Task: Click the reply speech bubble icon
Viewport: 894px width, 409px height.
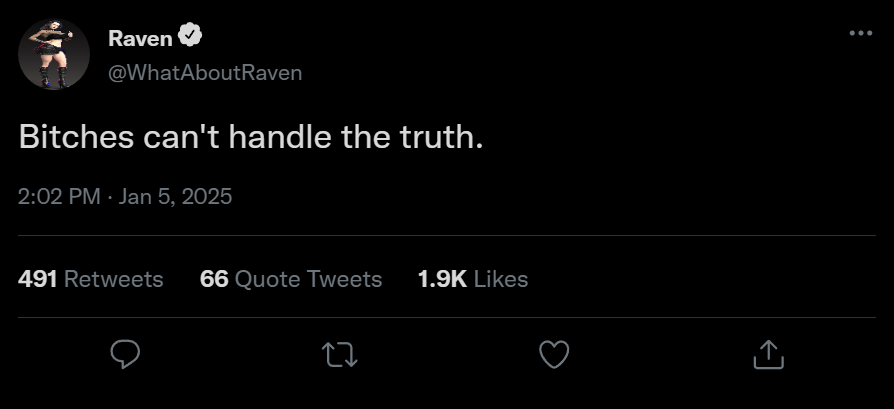Action: tap(124, 354)
